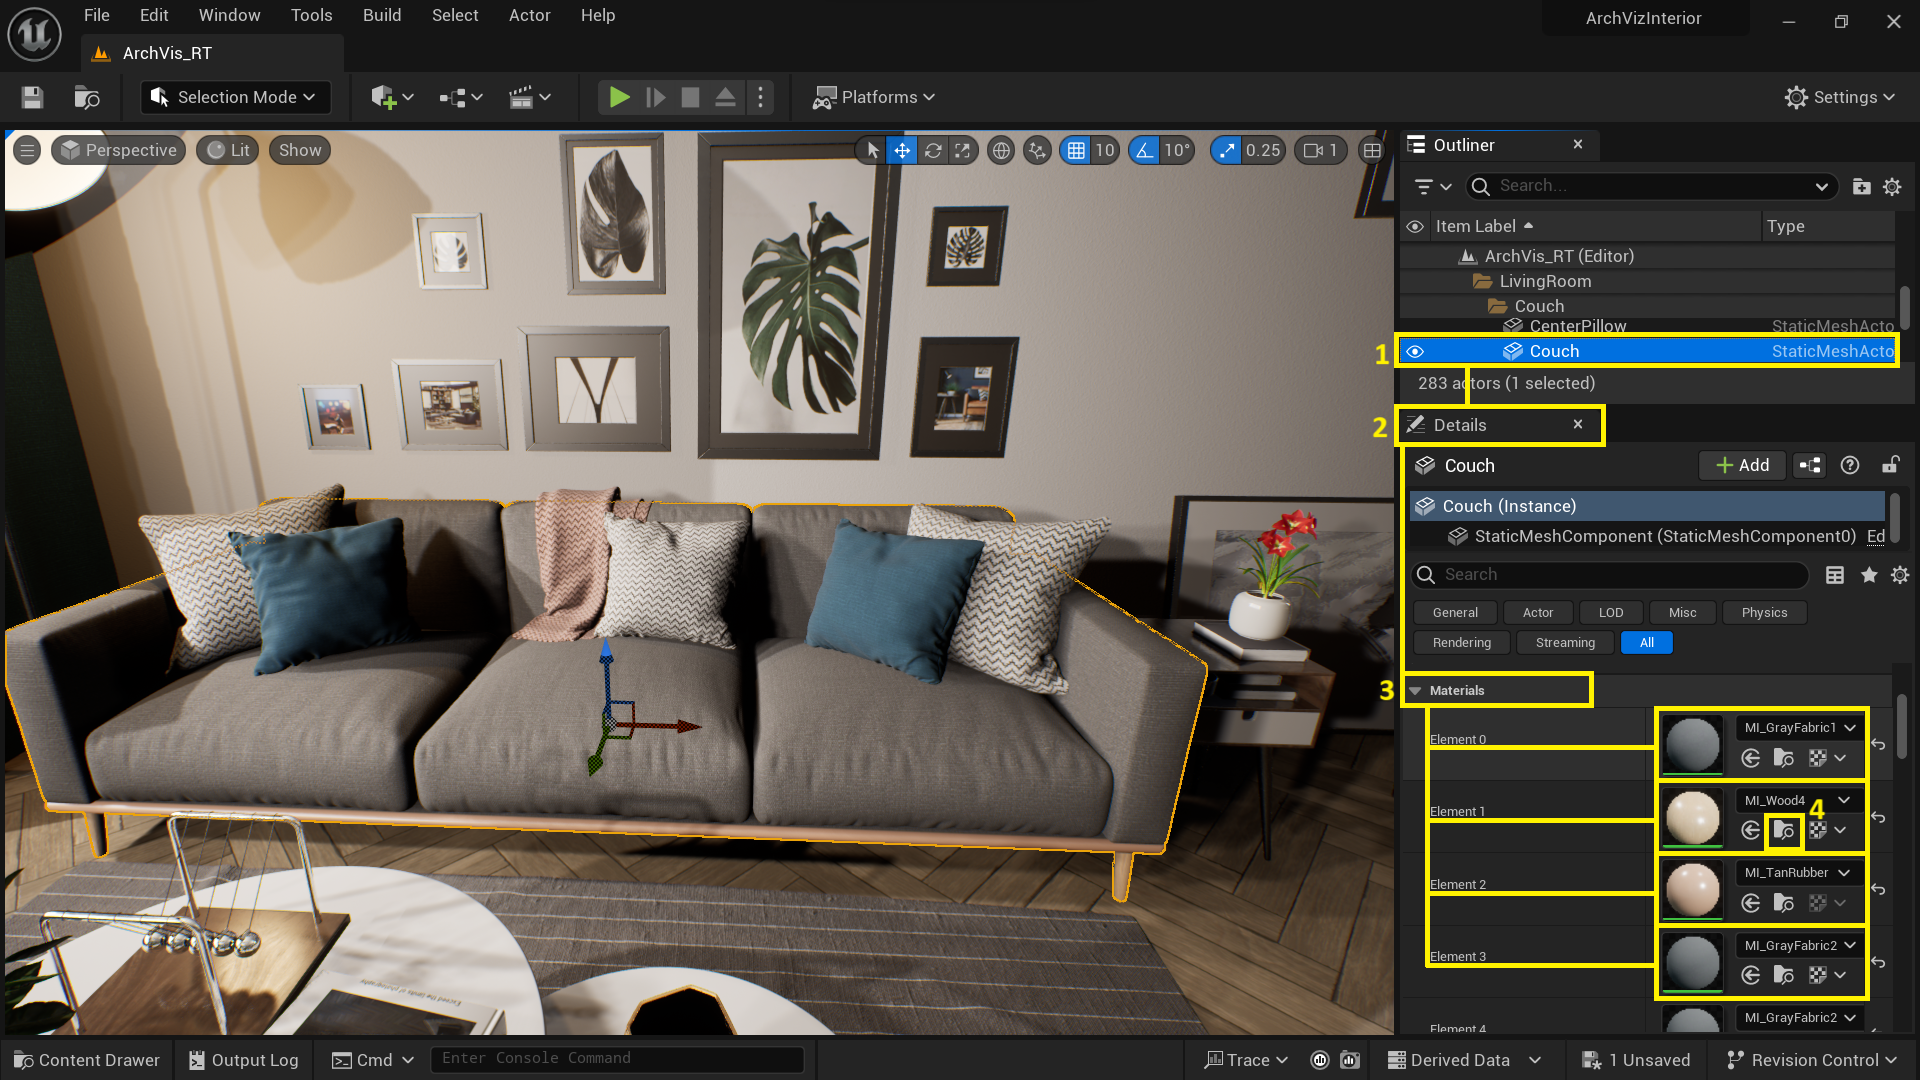Open the Outliner settings gear

(x=1892, y=186)
